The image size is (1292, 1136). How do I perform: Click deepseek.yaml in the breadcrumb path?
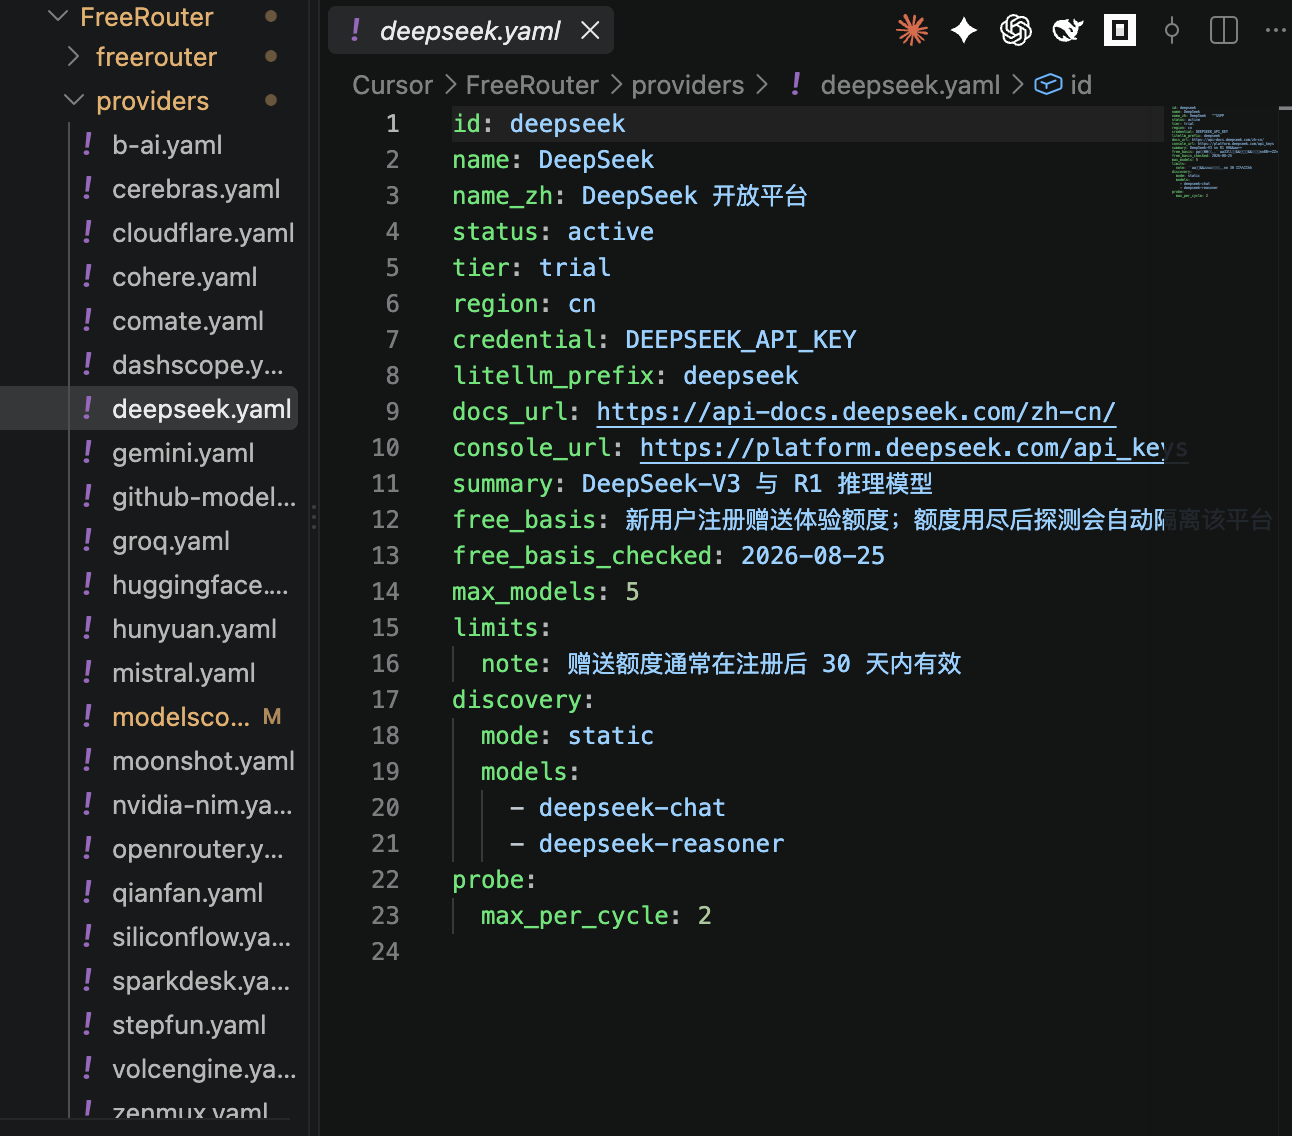click(910, 85)
